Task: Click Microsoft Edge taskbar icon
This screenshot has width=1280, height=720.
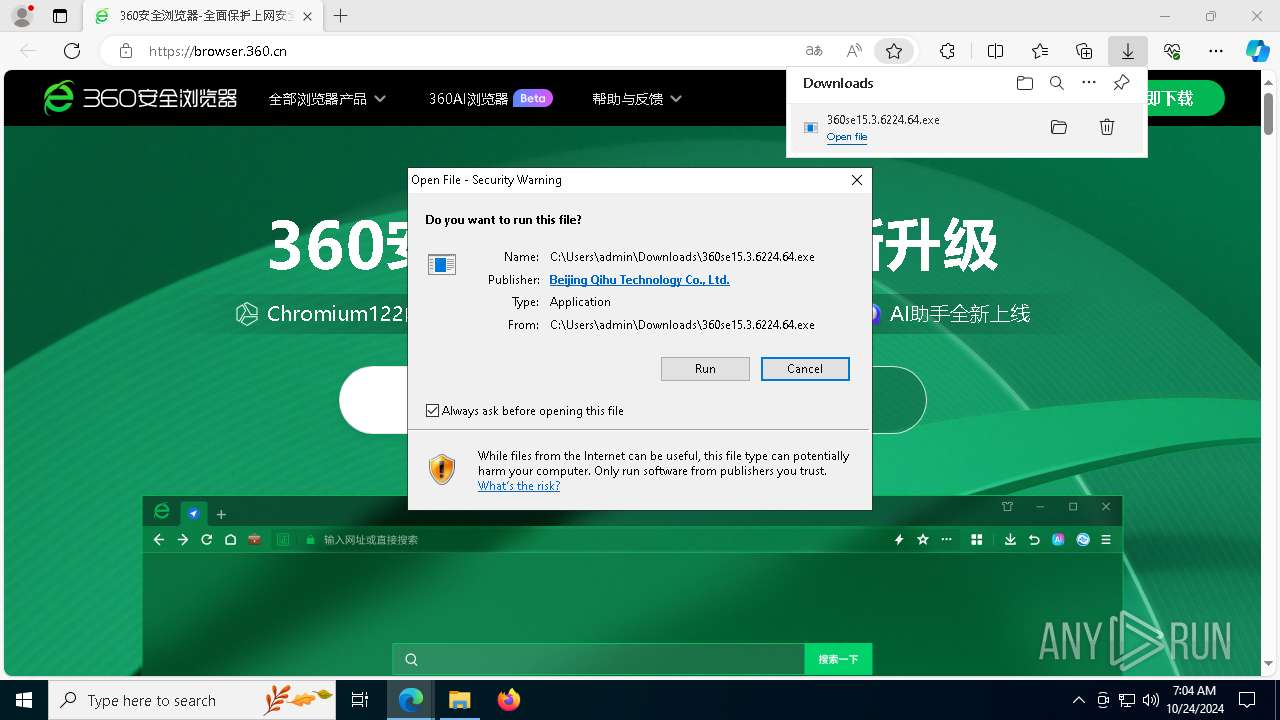Action: click(411, 700)
